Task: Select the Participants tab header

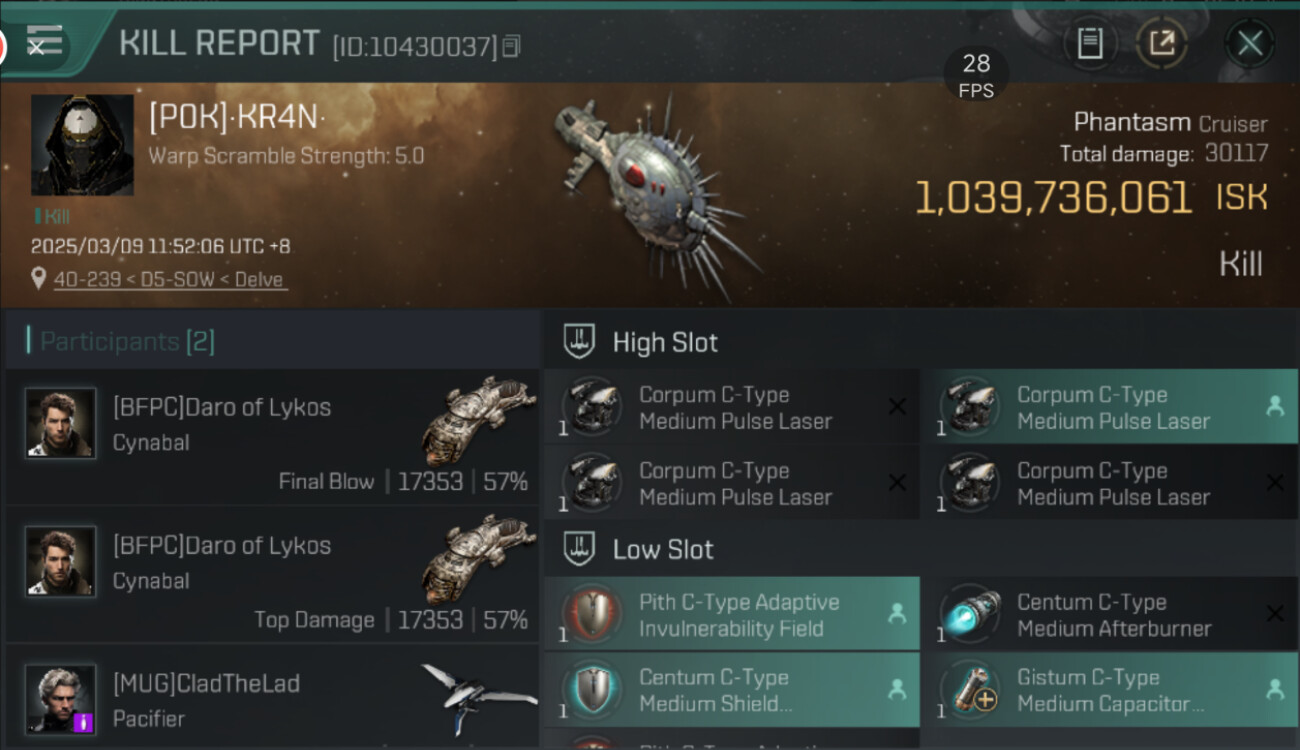Action: coord(127,342)
